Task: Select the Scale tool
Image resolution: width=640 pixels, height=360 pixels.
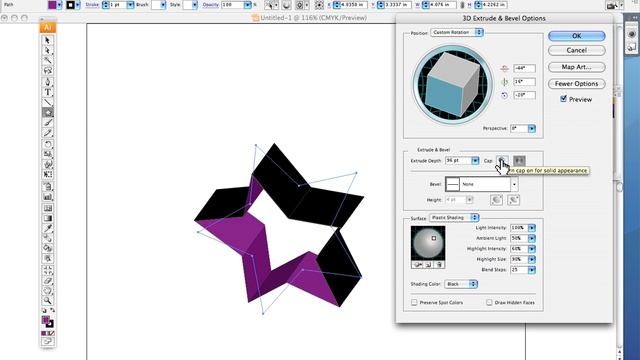Action: [x=47, y=154]
